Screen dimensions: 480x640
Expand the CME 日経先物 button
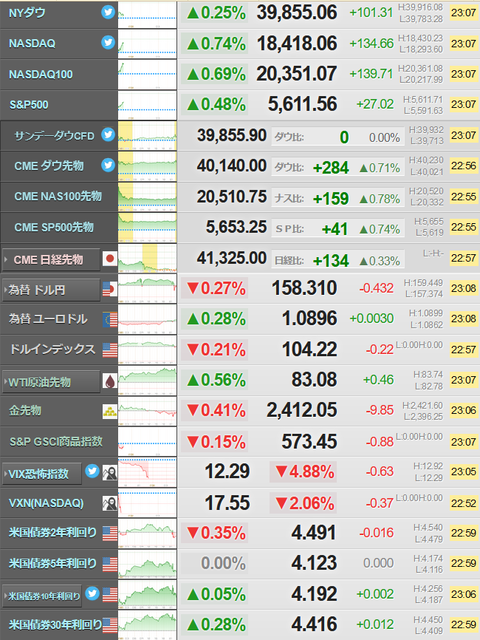tap(51, 260)
